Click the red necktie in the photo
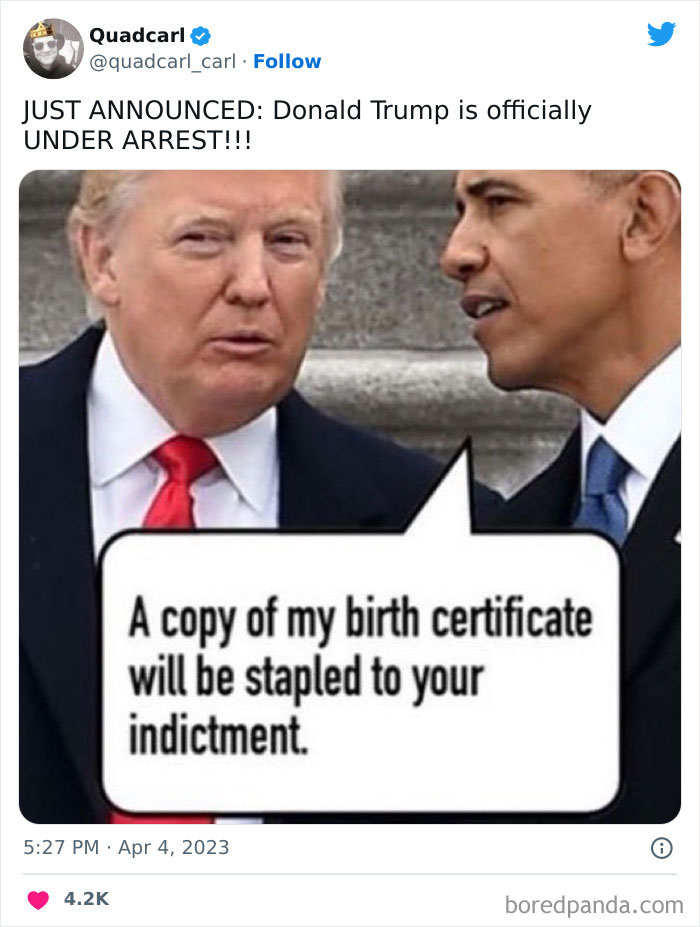 coord(179,482)
